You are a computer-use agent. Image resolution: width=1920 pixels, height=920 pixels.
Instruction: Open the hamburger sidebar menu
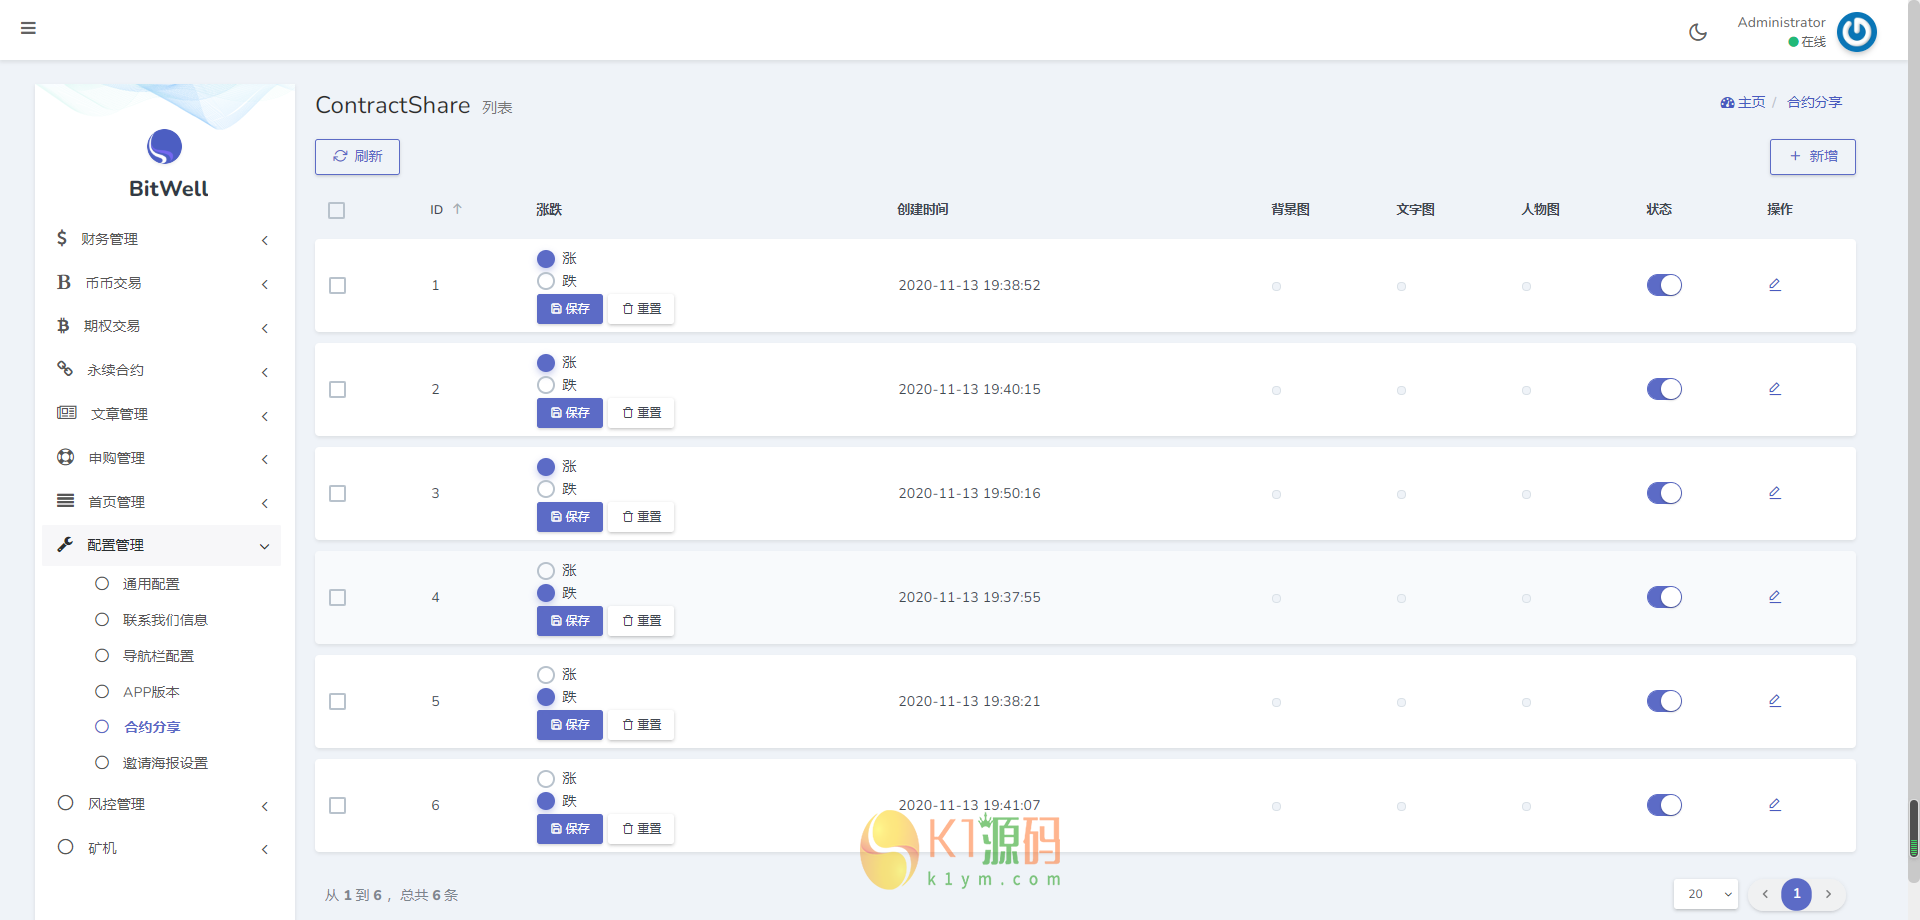click(x=28, y=28)
